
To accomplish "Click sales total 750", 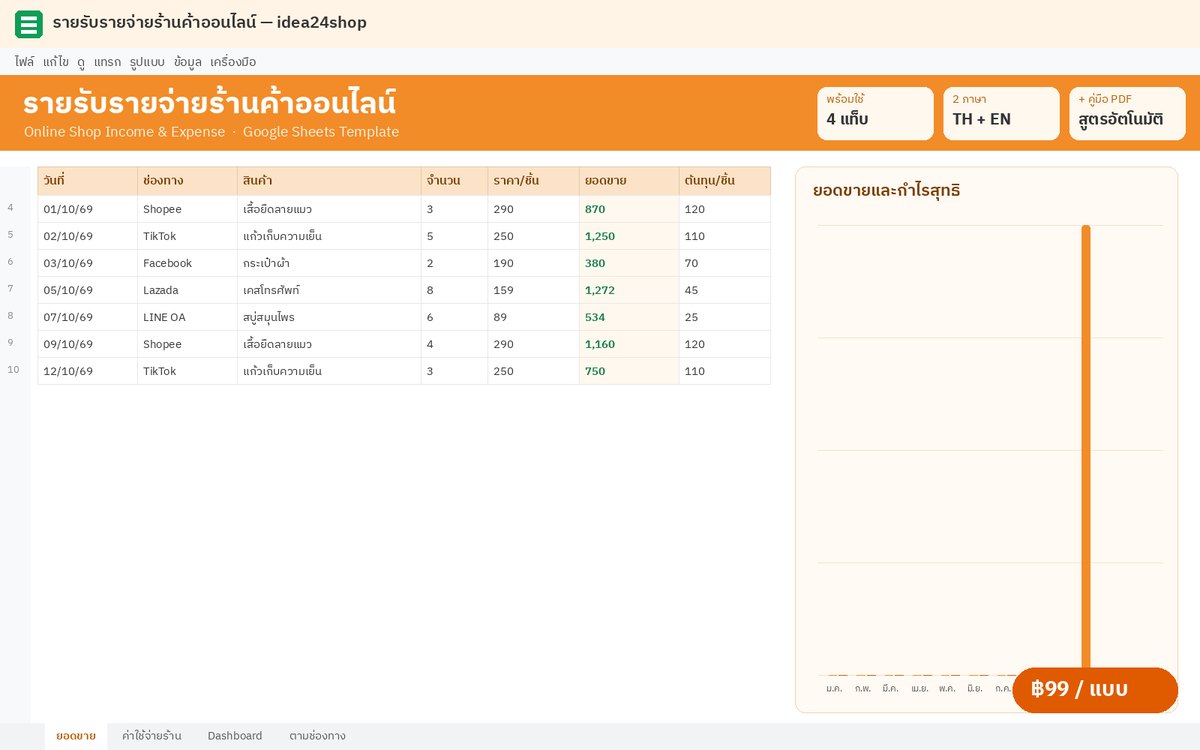I will (629, 371).
